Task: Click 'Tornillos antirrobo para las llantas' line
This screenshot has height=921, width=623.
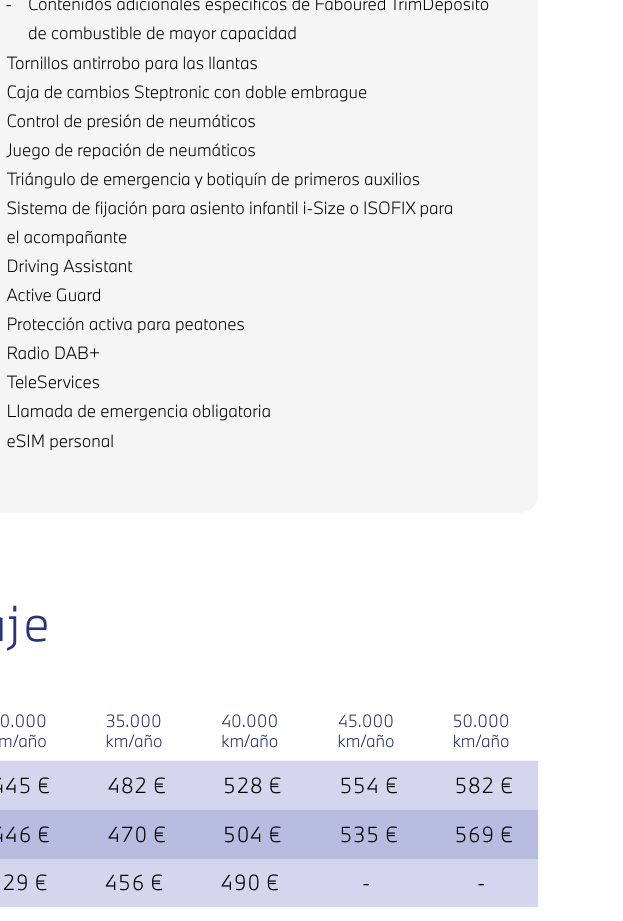Action: 132,63
